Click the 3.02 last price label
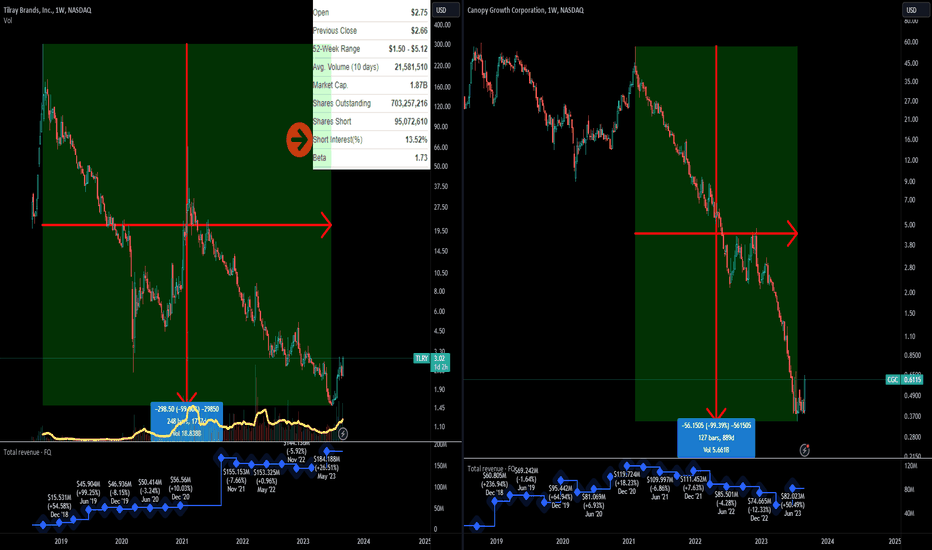Viewport: 932px width, 550px height. click(x=440, y=359)
